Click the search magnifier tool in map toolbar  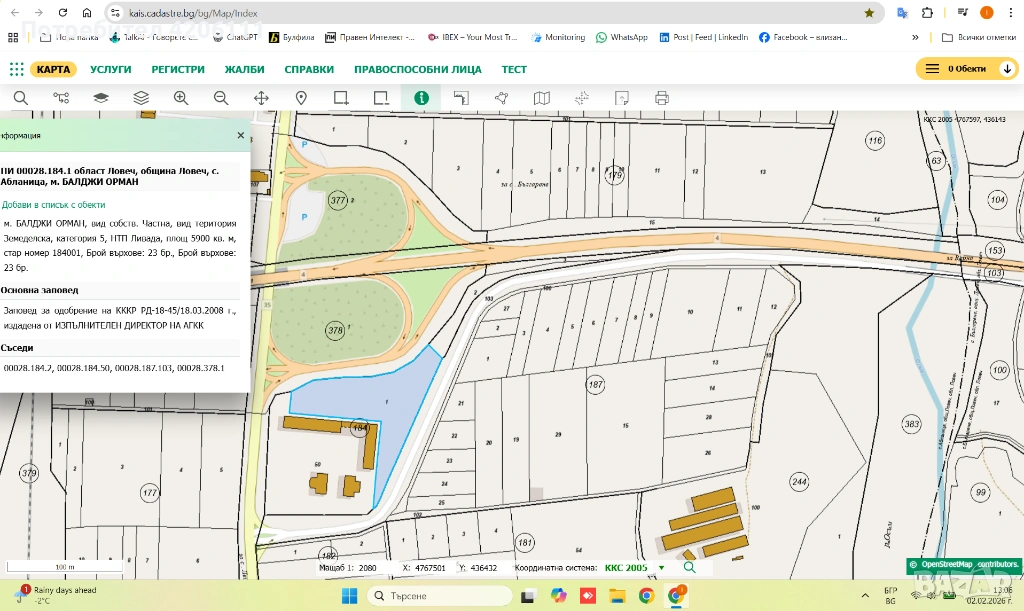[x=21, y=98]
